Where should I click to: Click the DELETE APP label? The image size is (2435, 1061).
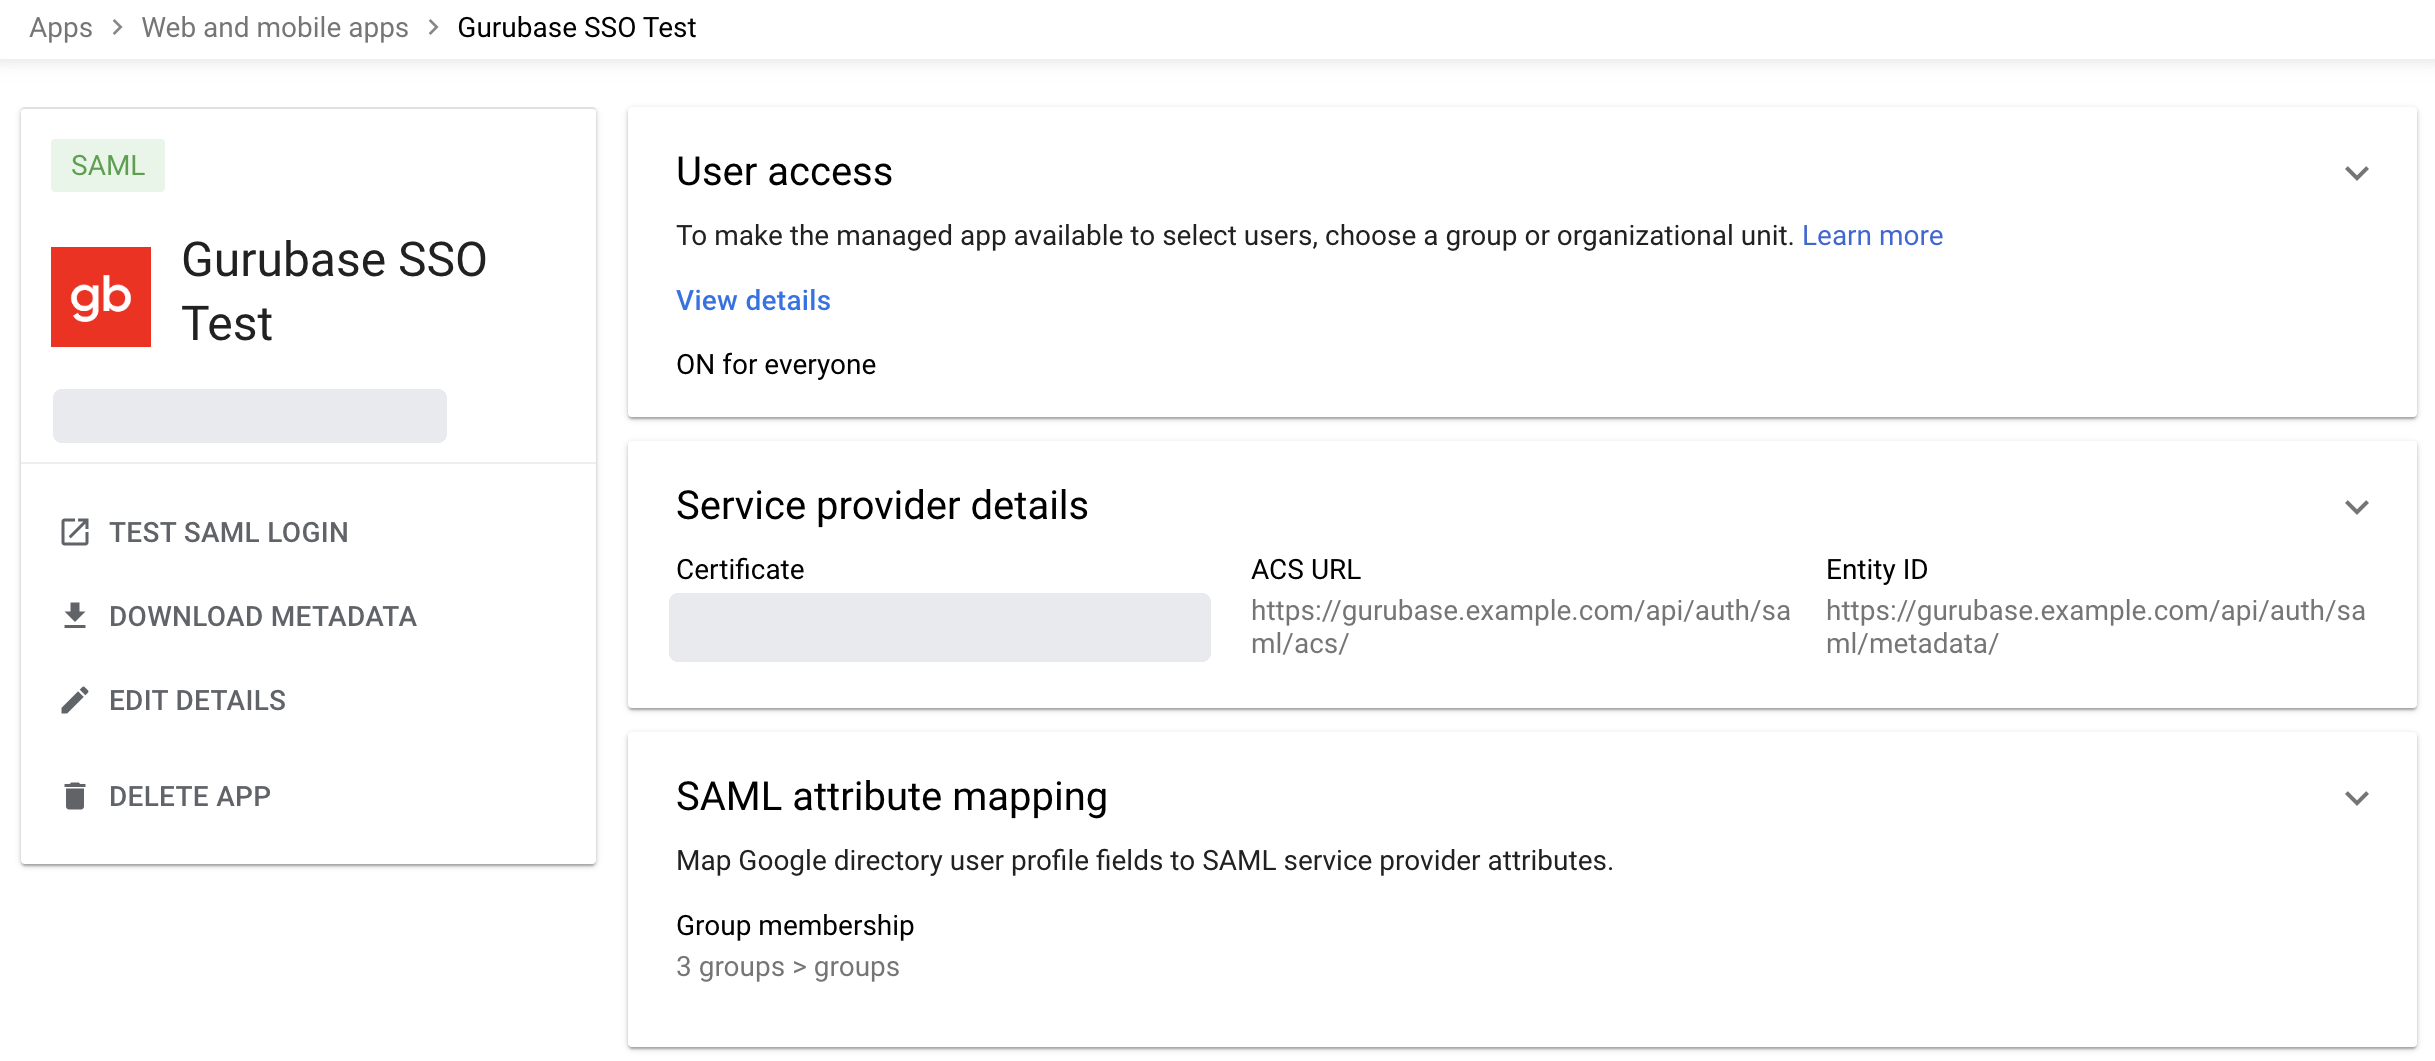pos(190,796)
